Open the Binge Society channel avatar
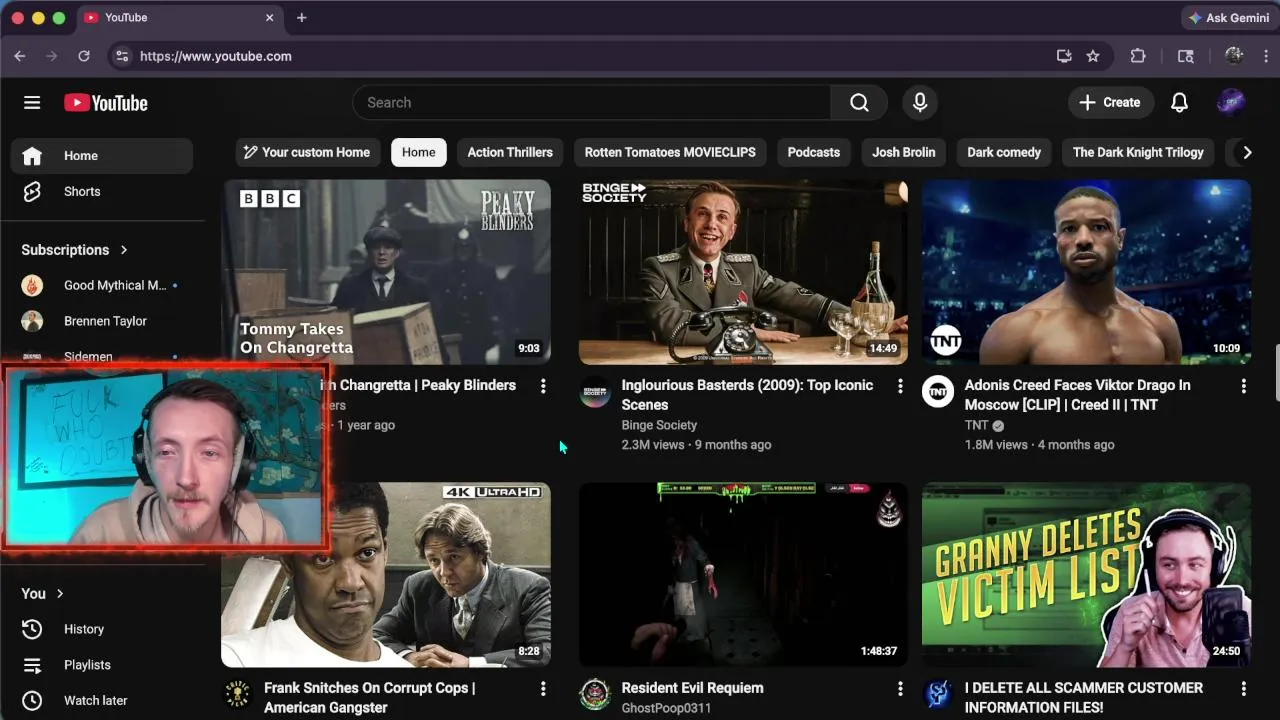 (595, 392)
